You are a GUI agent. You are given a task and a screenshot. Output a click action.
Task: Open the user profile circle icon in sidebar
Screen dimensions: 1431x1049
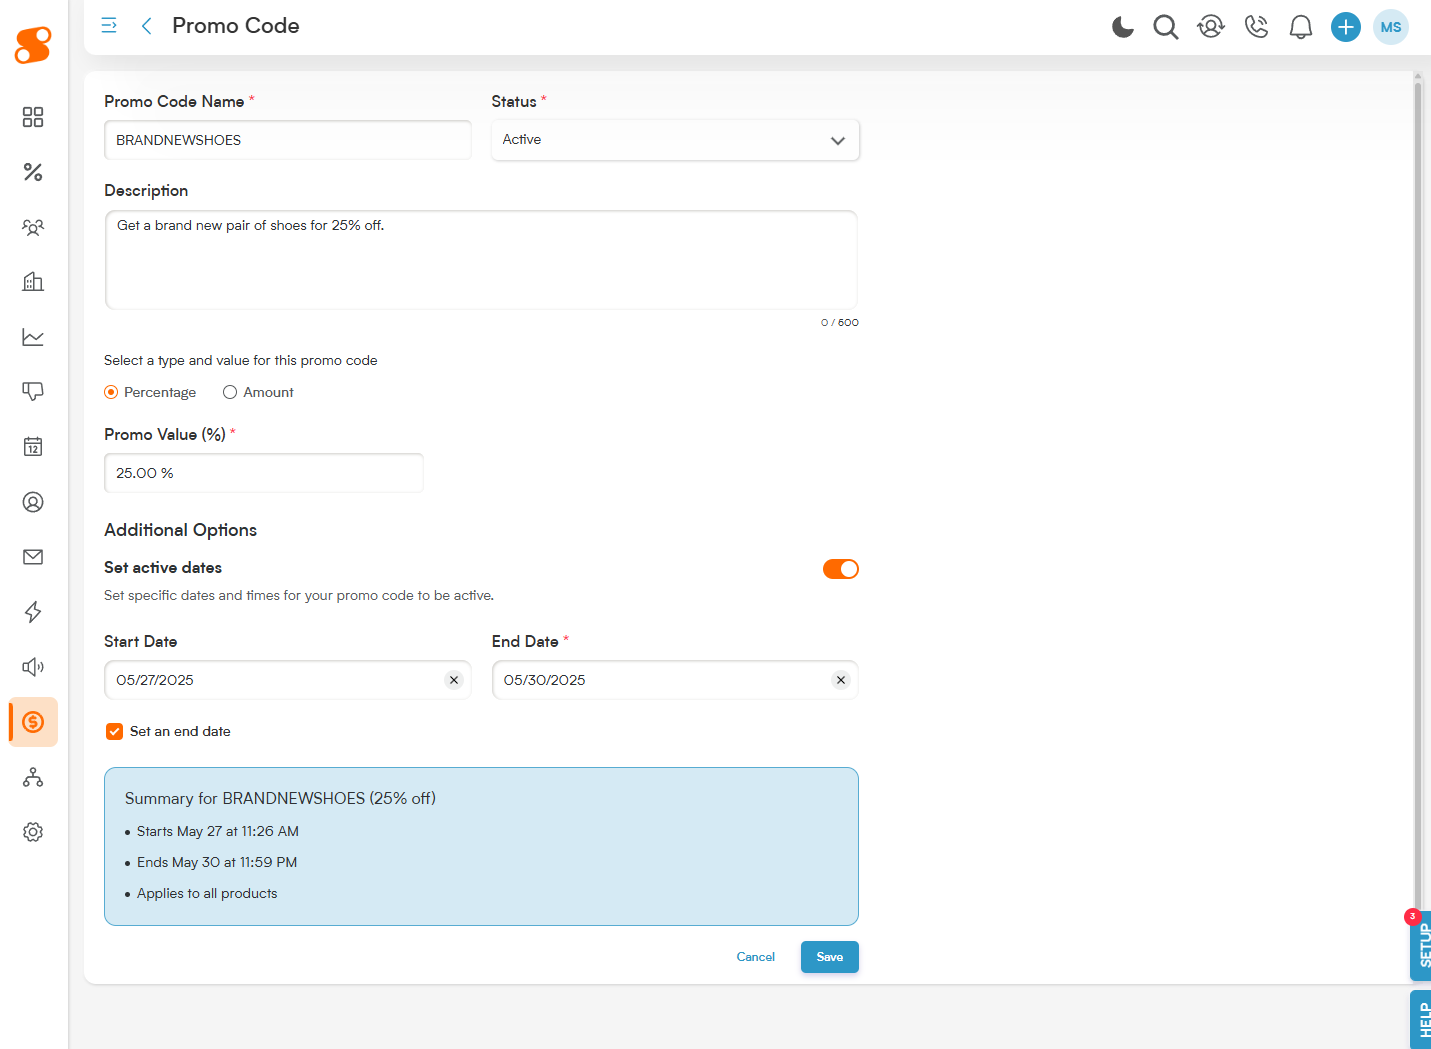[x=33, y=502]
